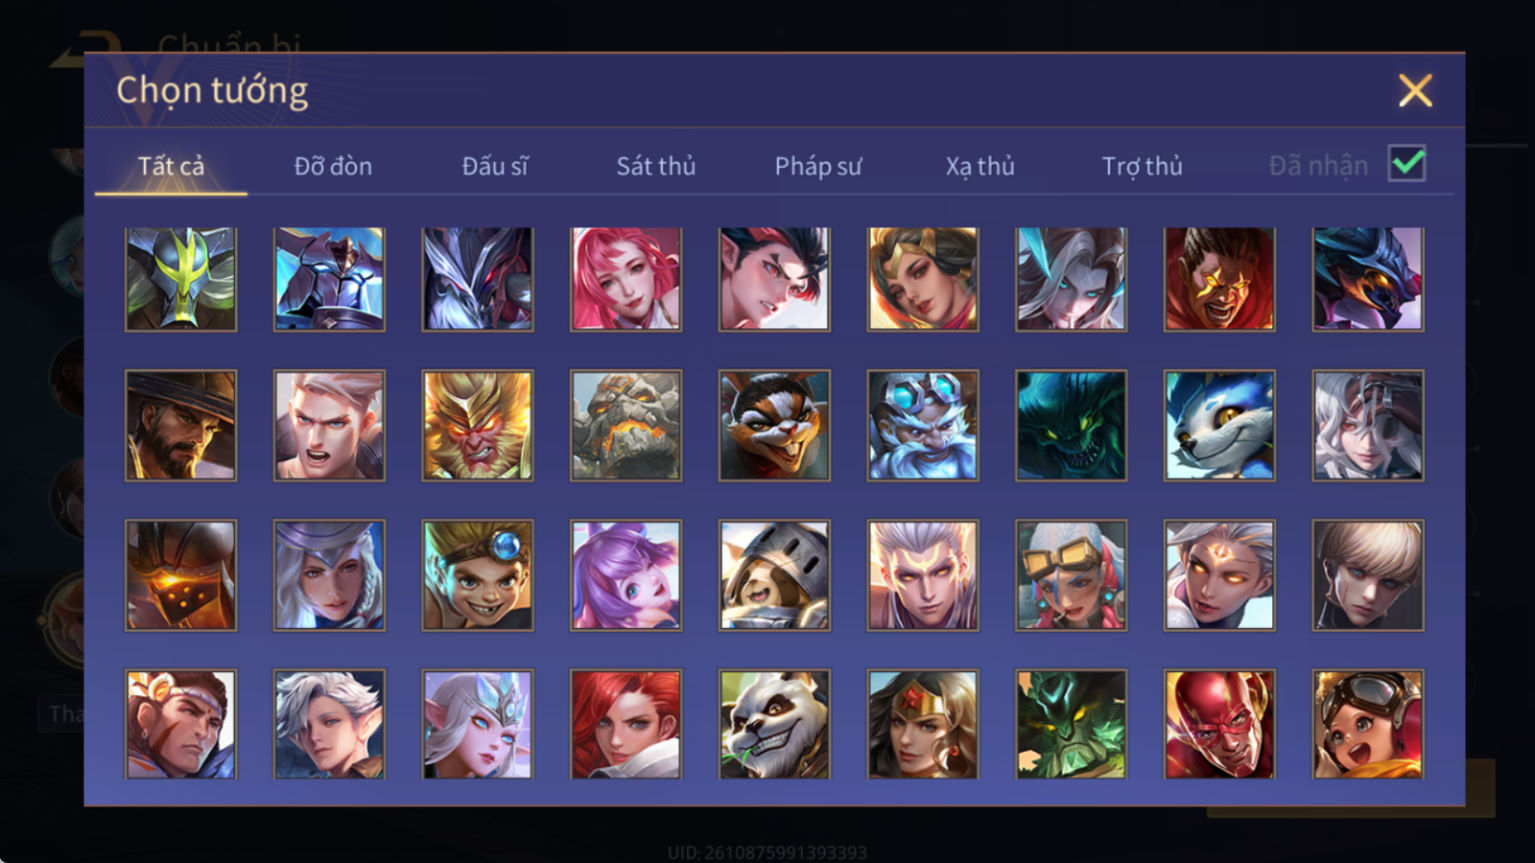Pick the aviator goggles girl hero portrait
This screenshot has height=863, width=1535.
1368,724
